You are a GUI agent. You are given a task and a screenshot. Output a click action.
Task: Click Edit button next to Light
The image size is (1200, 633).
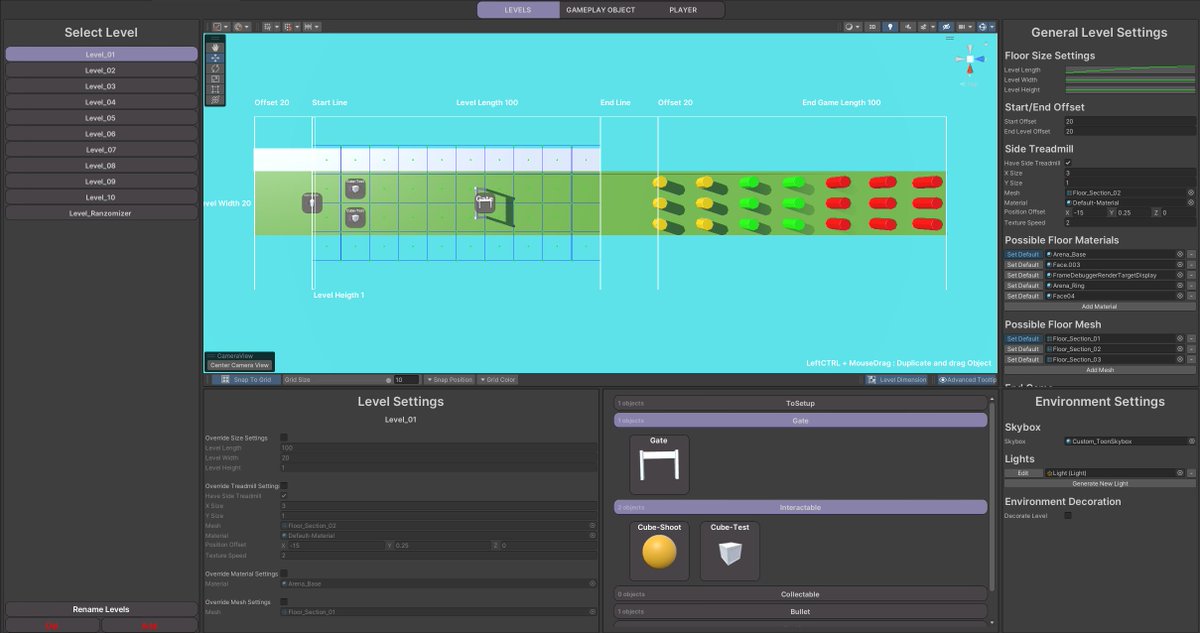coord(1023,473)
